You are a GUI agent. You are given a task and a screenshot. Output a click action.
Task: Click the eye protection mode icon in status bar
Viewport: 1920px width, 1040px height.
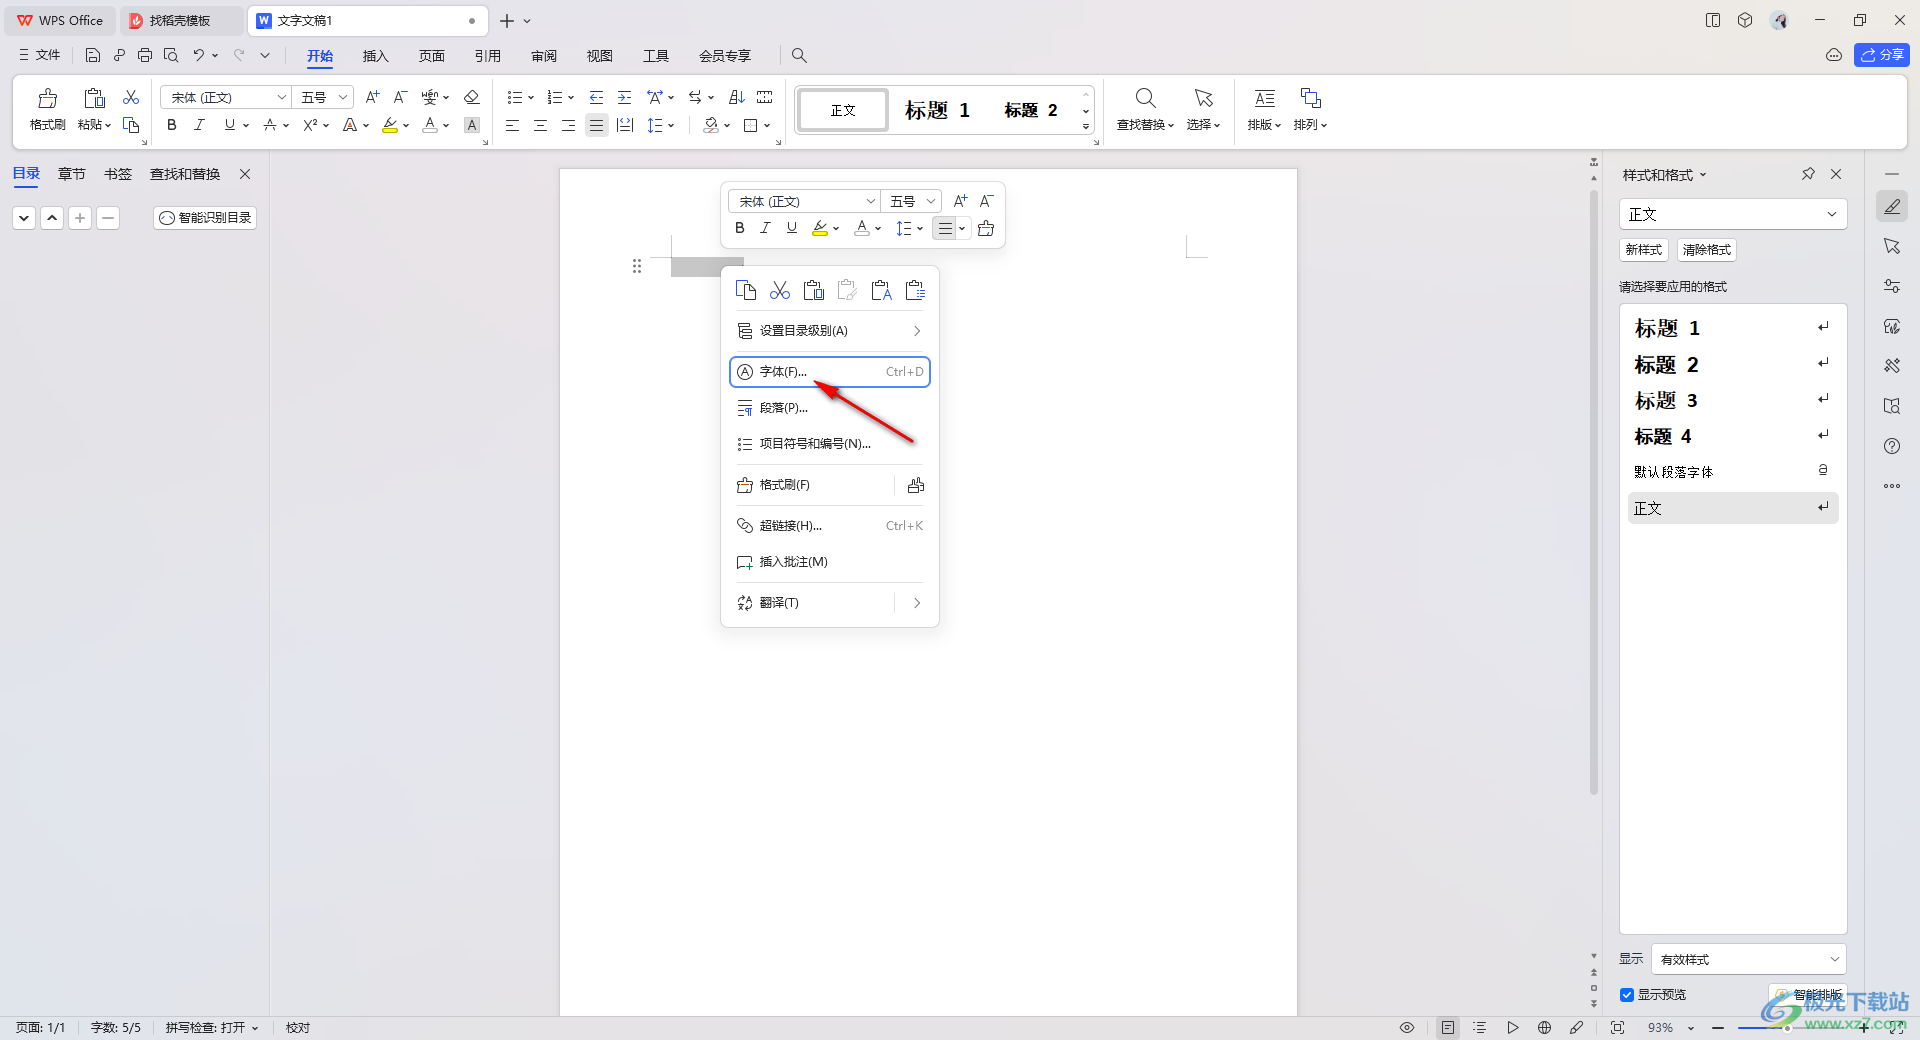(x=1407, y=1027)
